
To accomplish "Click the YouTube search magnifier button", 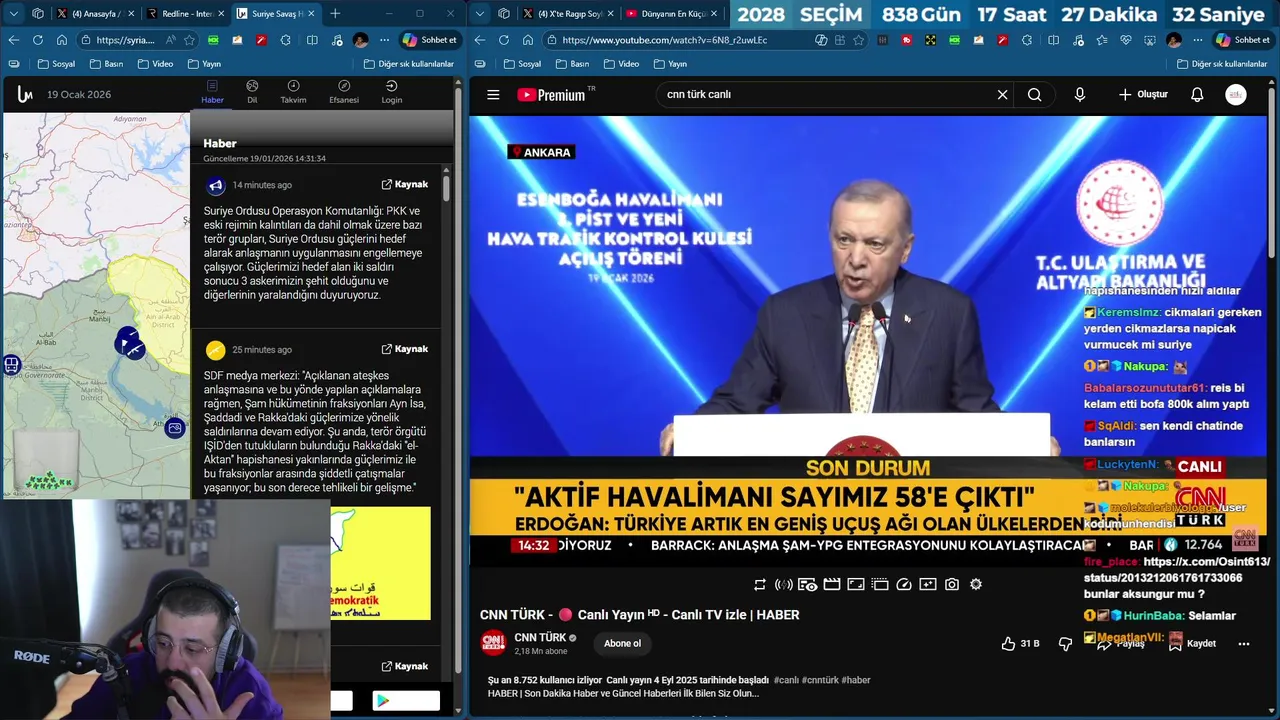I will click(x=1034, y=94).
